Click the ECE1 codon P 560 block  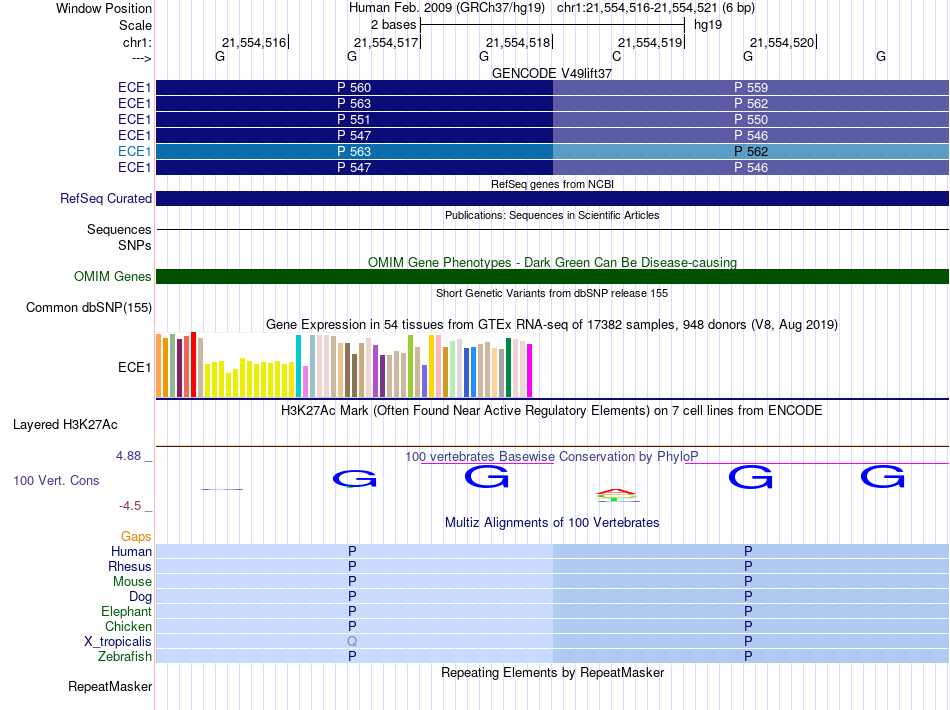(x=354, y=88)
